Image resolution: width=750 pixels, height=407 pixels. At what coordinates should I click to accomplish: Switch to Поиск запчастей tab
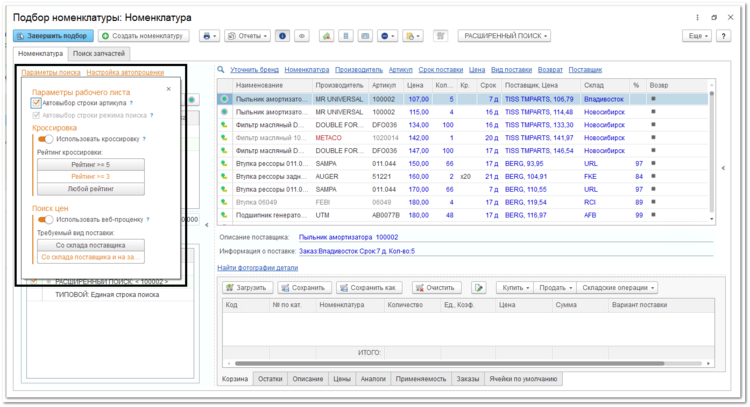(x=99, y=54)
